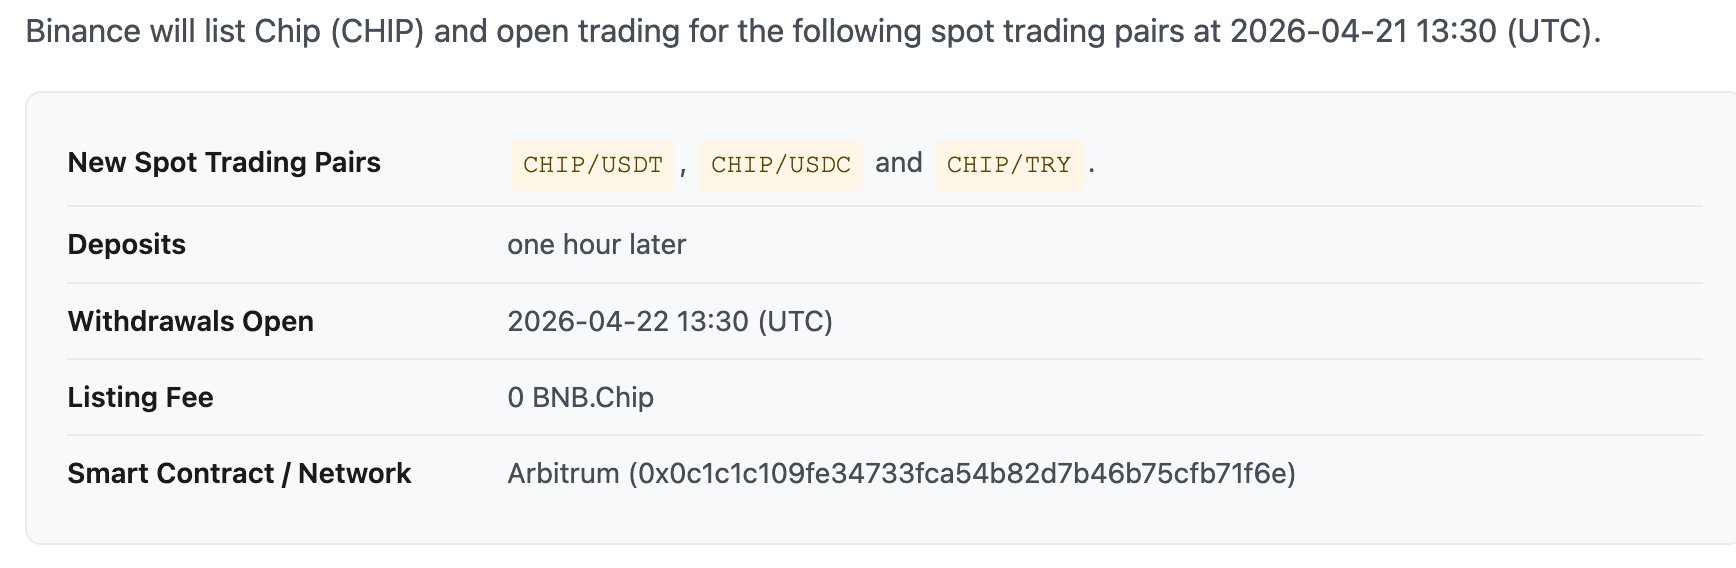Image resolution: width=1736 pixels, height=568 pixels.
Task: Click the "(UTC)" text in the withdrawals row
Action: pyautogui.click(x=795, y=321)
